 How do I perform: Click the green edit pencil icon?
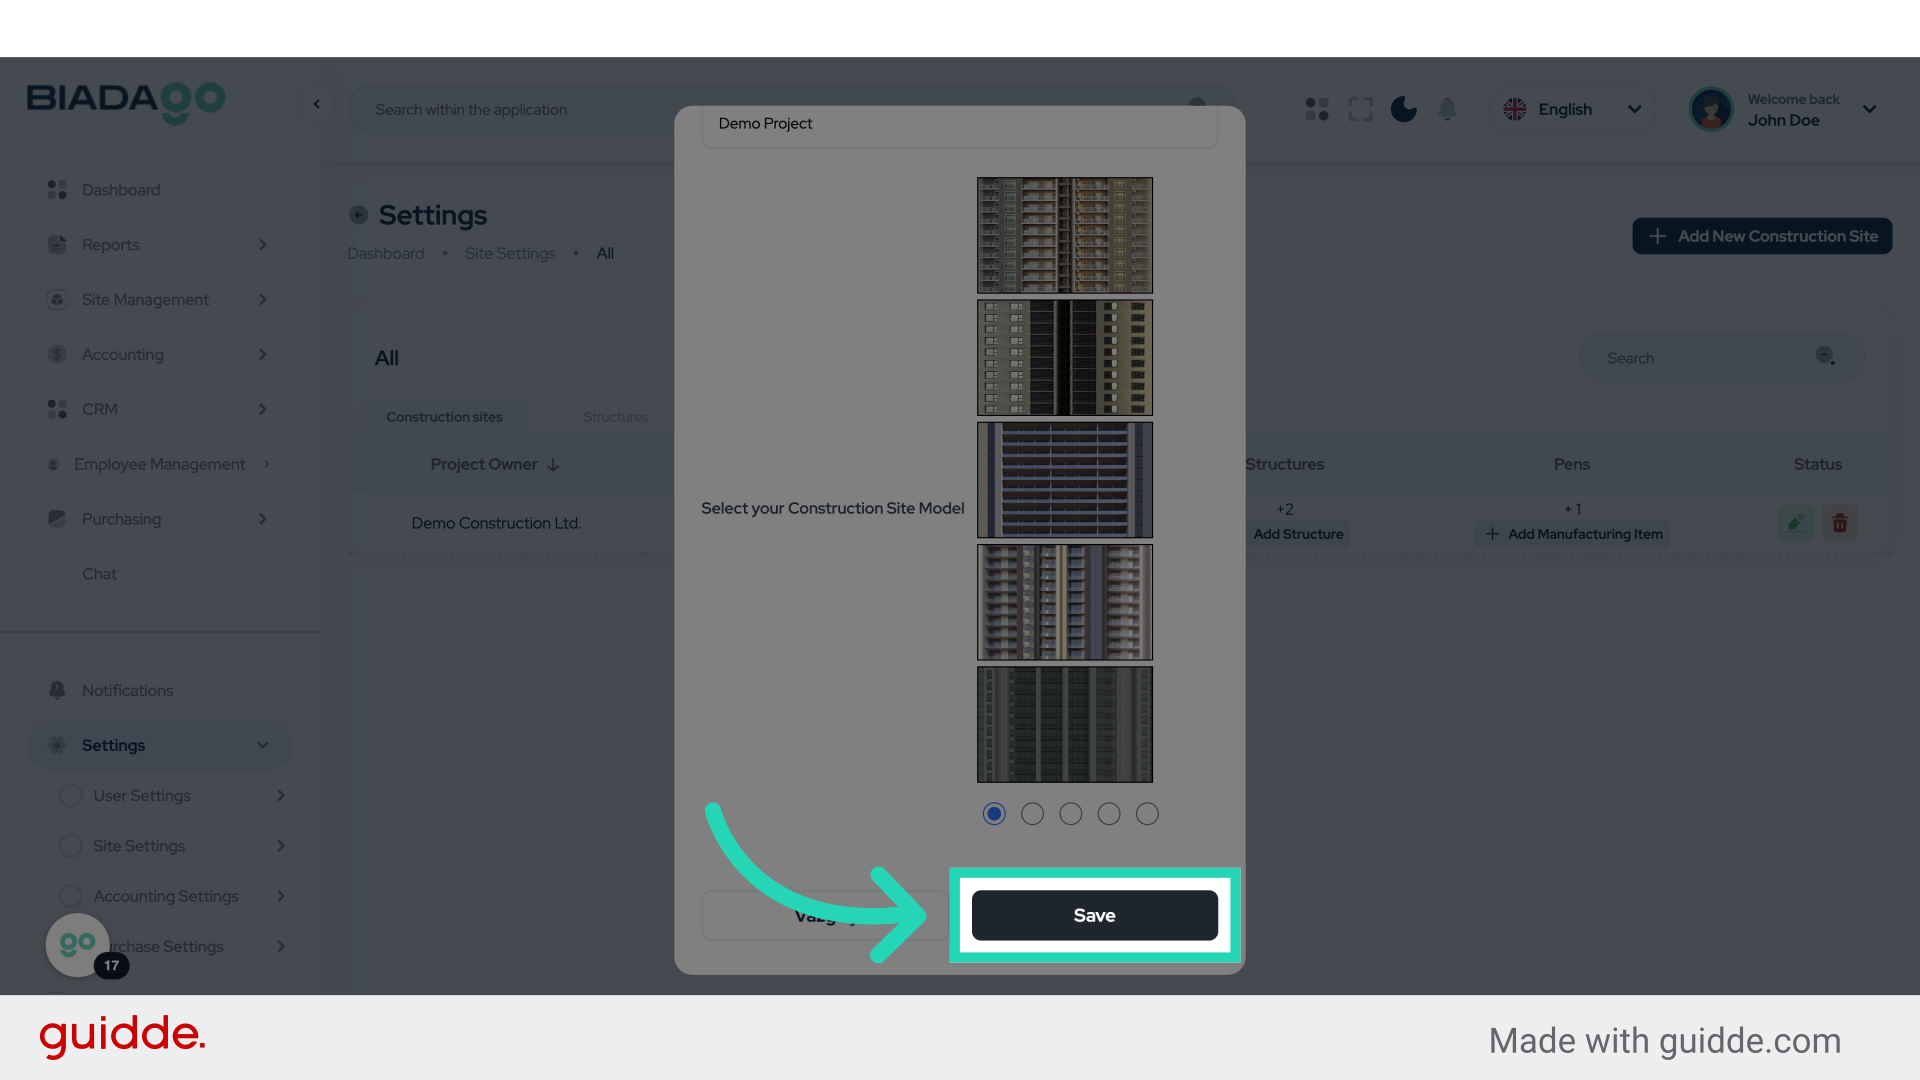coord(1796,523)
